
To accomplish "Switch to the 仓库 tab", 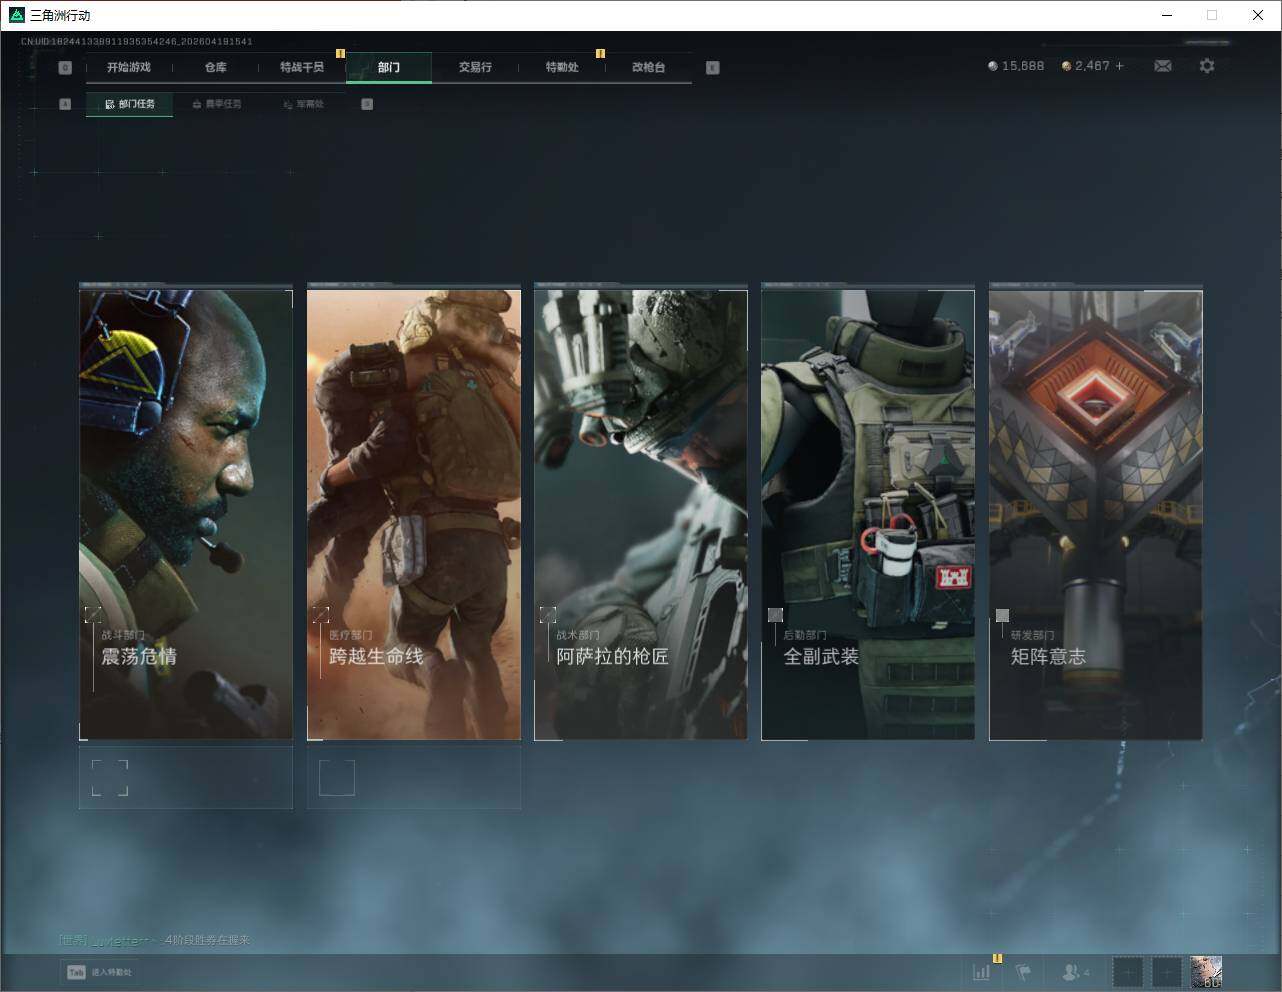I will 216,67.
